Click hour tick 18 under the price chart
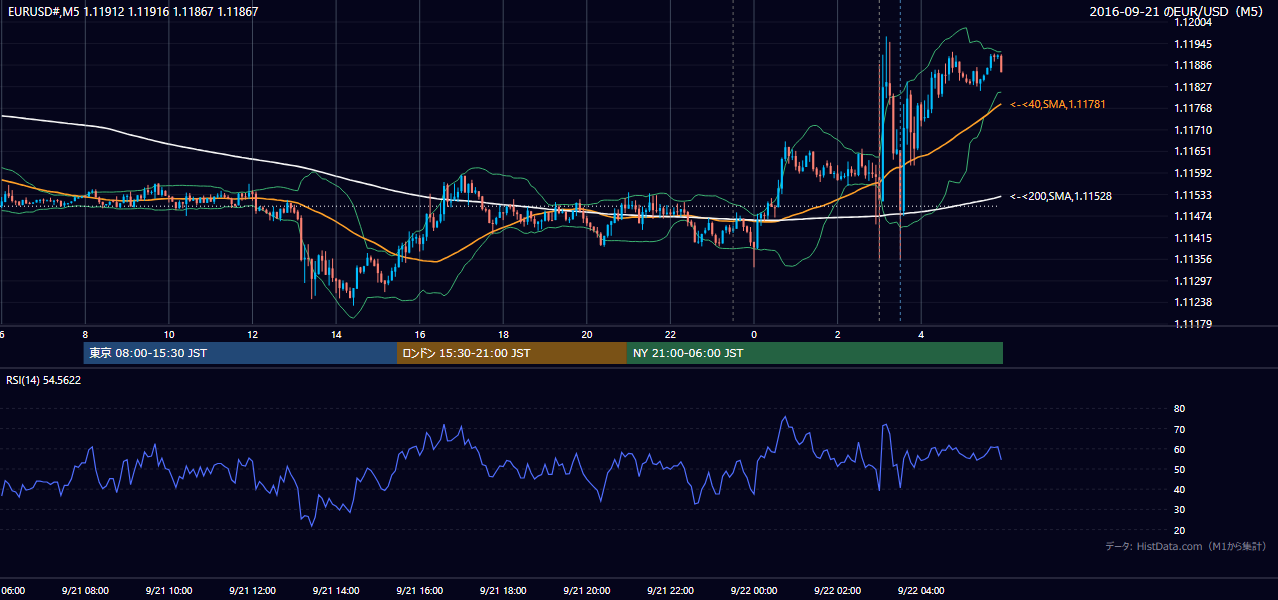Image resolution: width=1278 pixels, height=600 pixels. [x=503, y=334]
